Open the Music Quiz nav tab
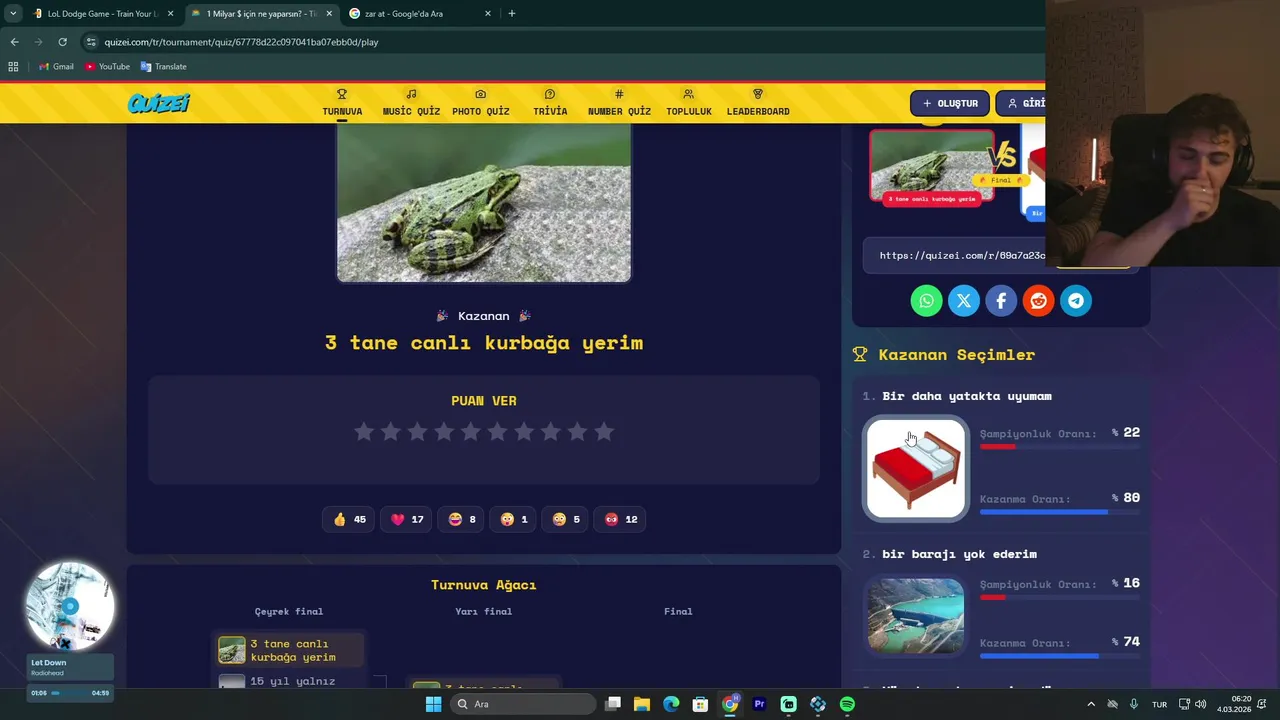This screenshot has width=1280, height=720. (x=411, y=103)
